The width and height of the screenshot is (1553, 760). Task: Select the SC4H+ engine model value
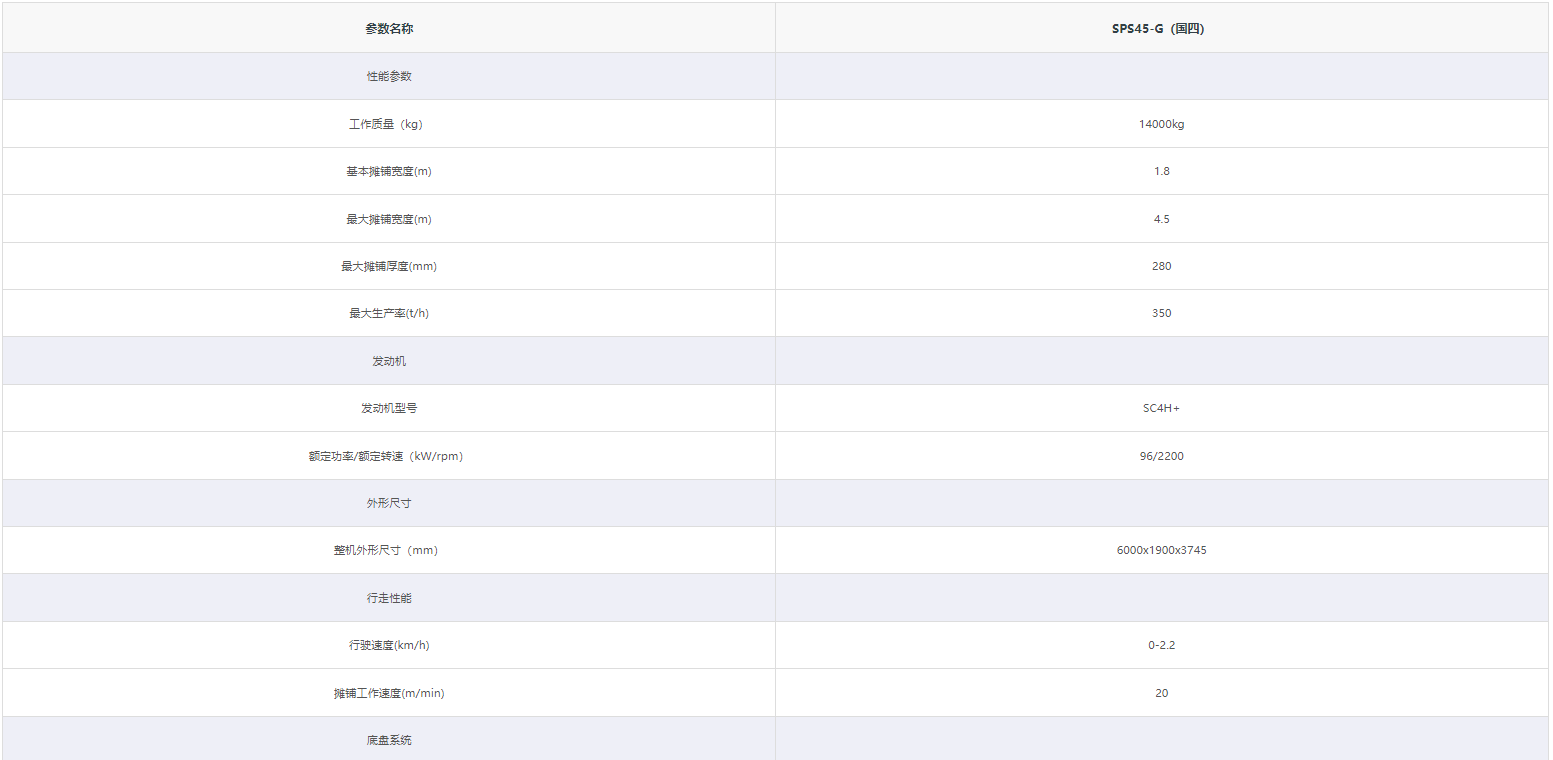pyautogui.click(x=1161, y=408)
